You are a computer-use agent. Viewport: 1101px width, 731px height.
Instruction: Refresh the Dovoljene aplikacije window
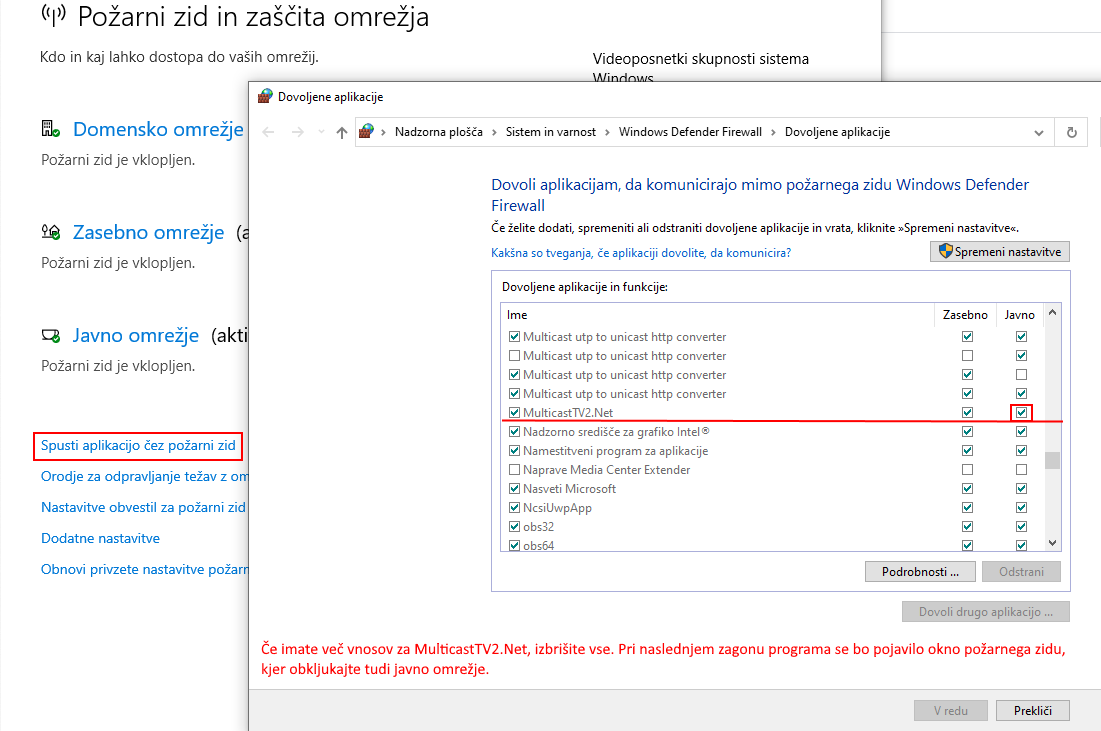(x=1072, y=132)
